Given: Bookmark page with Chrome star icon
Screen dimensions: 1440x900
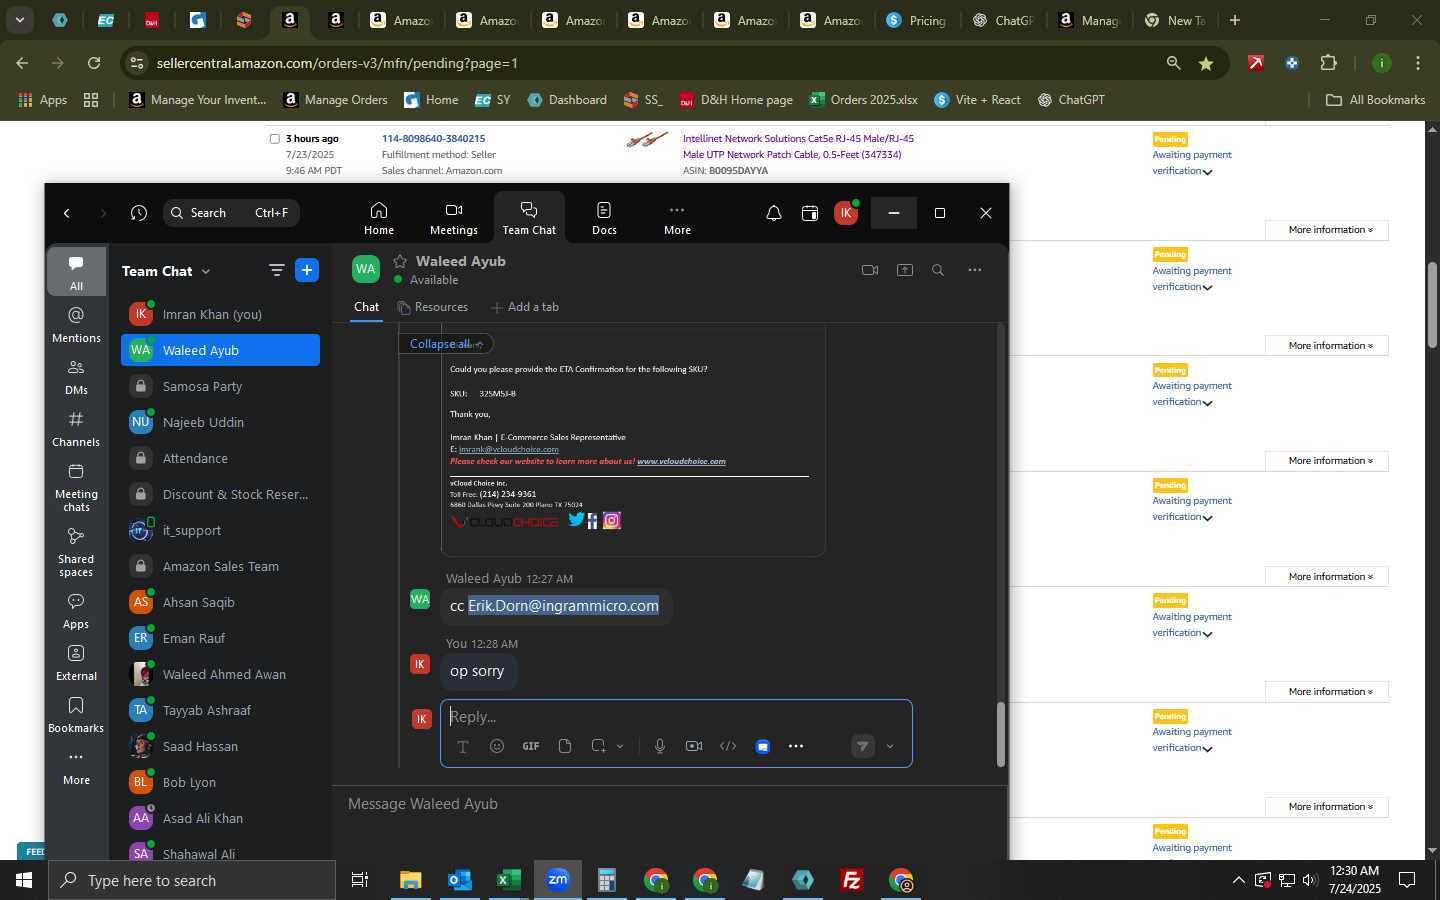Looking at the screenshot, I should 1206,63.
